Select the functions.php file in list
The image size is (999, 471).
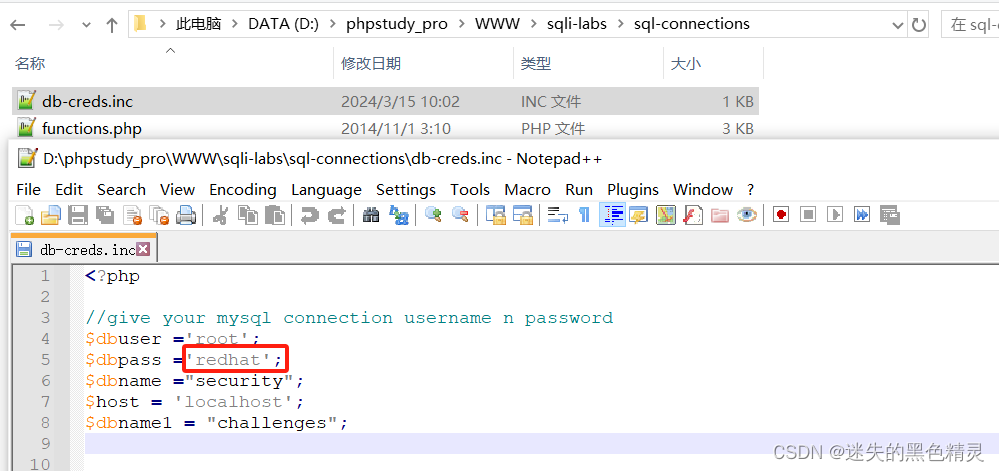[91, 128]
